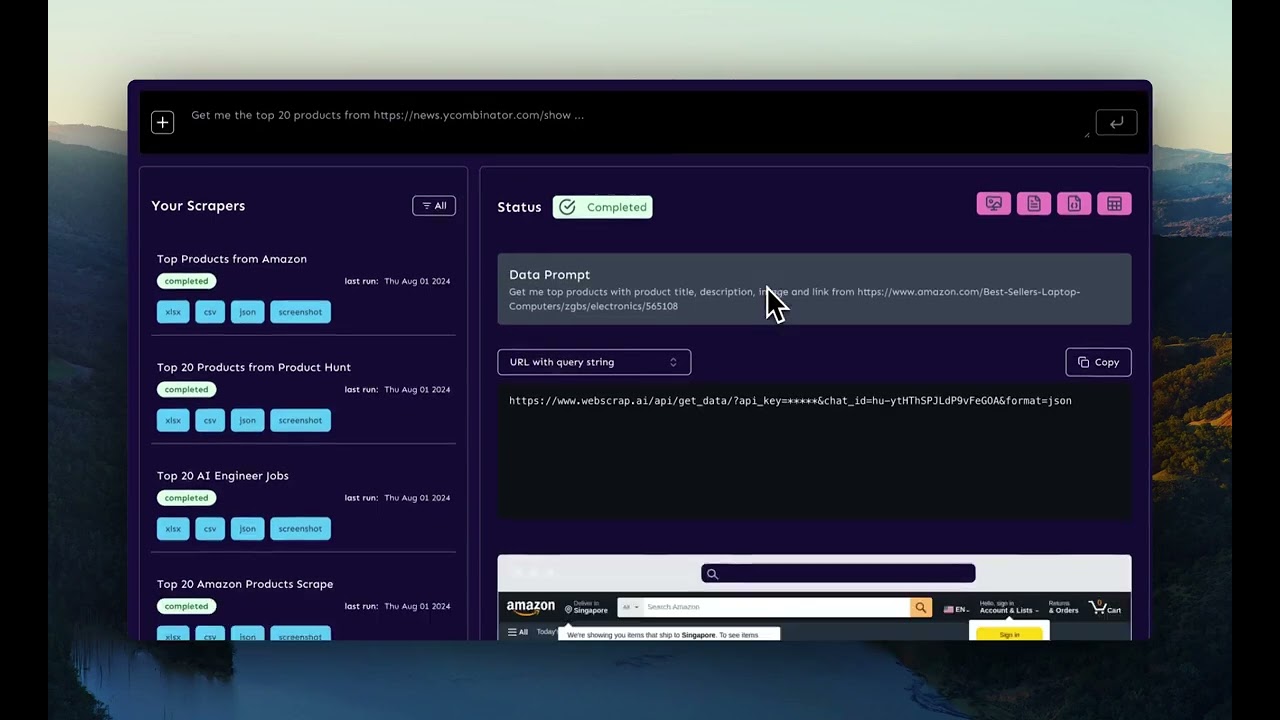The height and width of the screenshot is (720, 1280).
Task: Open Returns & Orders in the Amazon preview
Action: (1063, 607)
